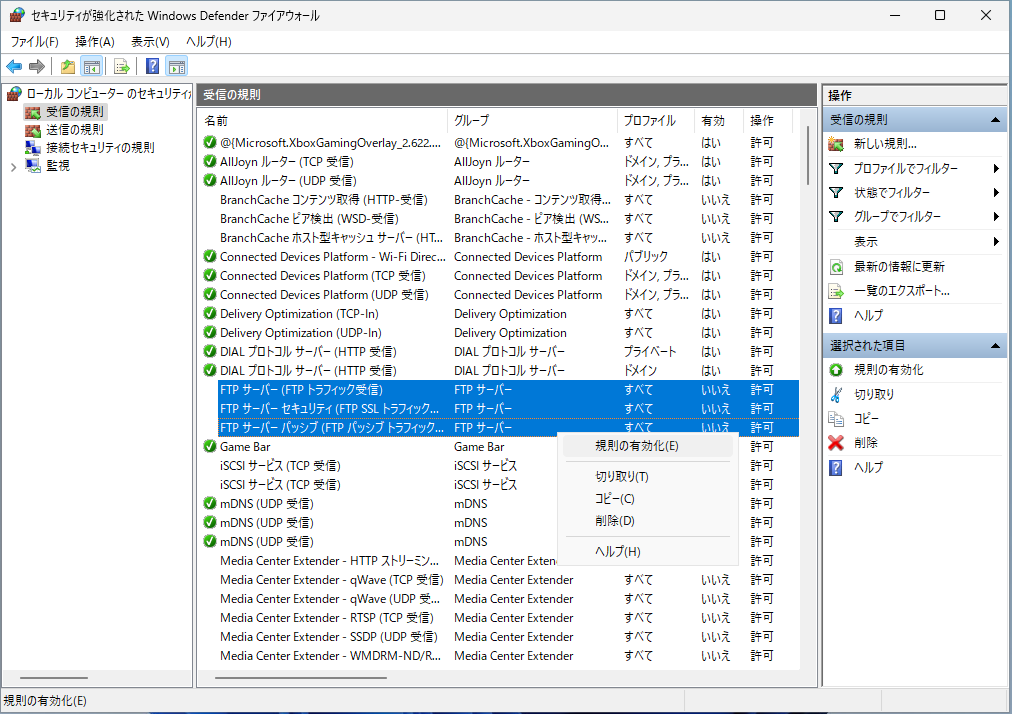
Task: Open the グループでフィルター submenu arrow
Action: pyautogui.click(x=997, y=217)
